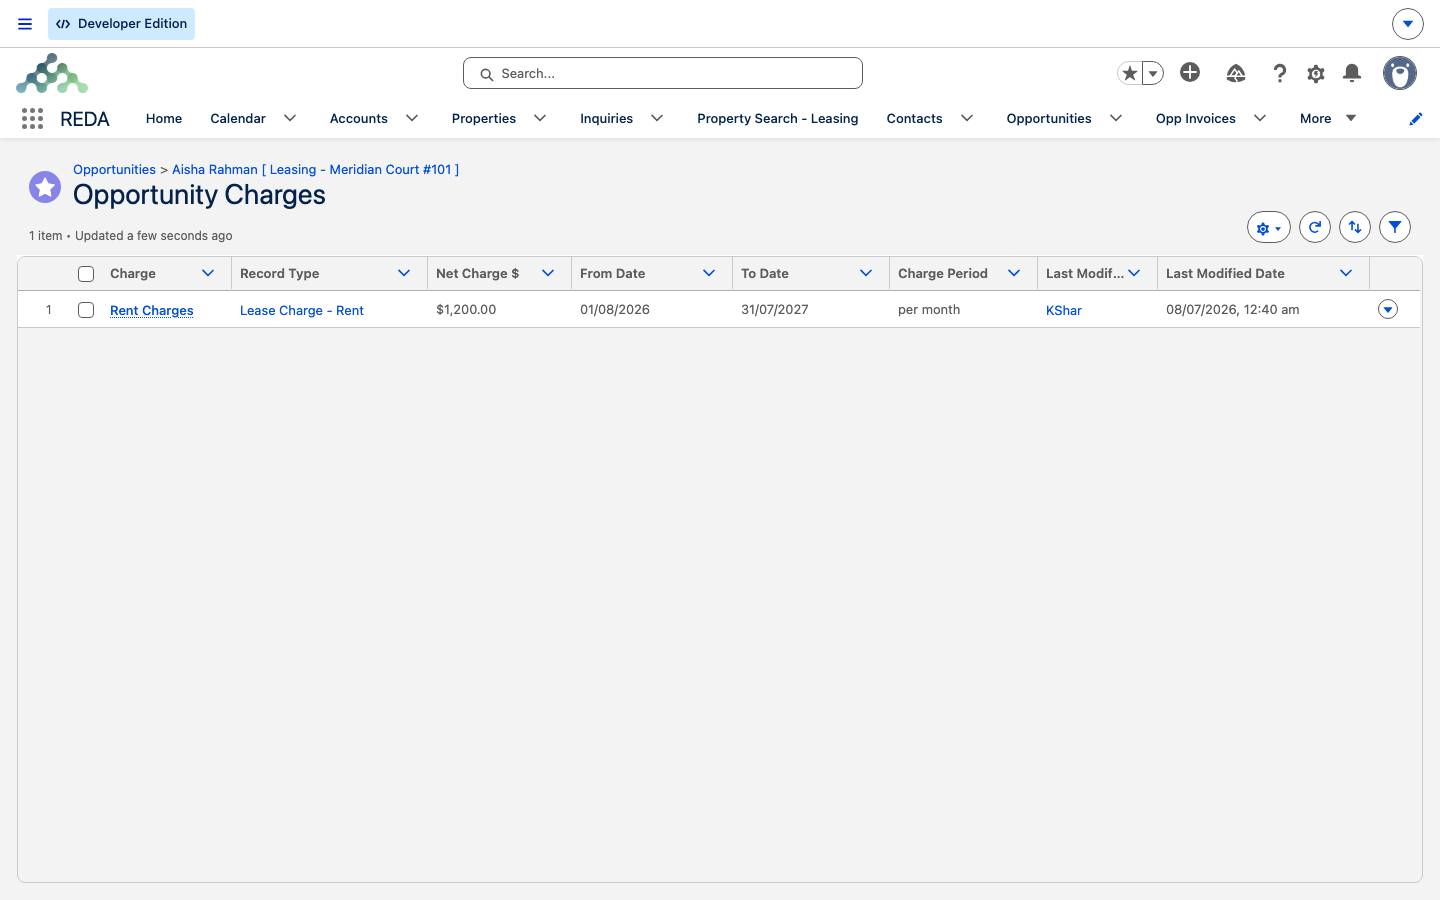Open the Net Charge $ column menu
1440x900 pixels.
[548, 273]
